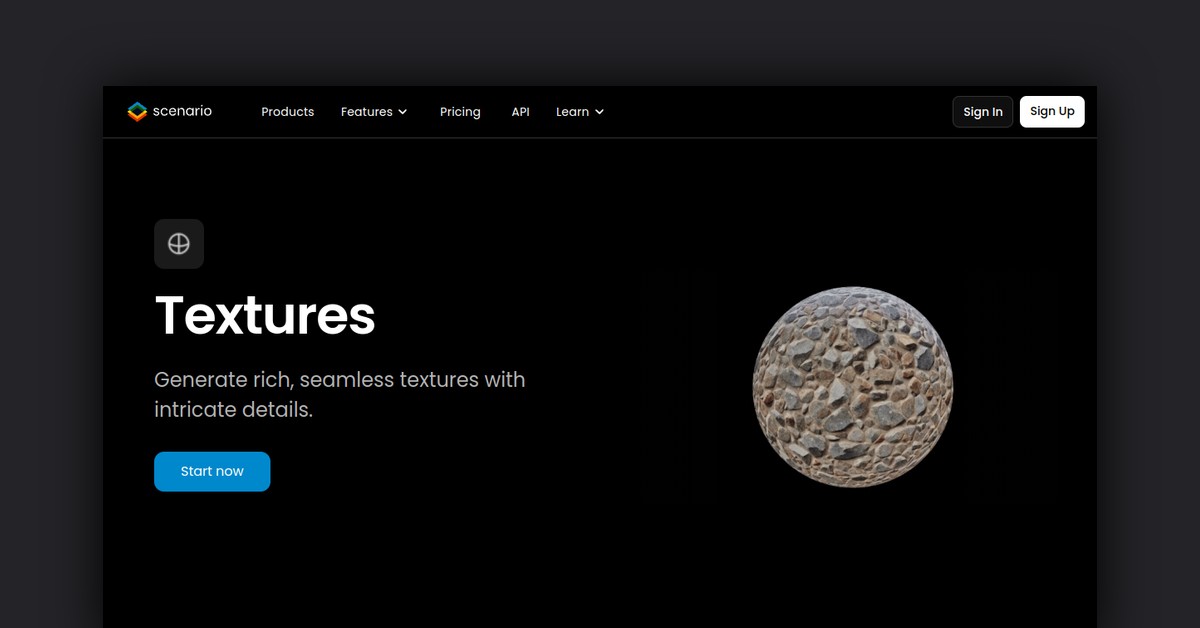Select the Pricing menu item
Viewport: 1200px width, 628px height.
coord(460,111)
